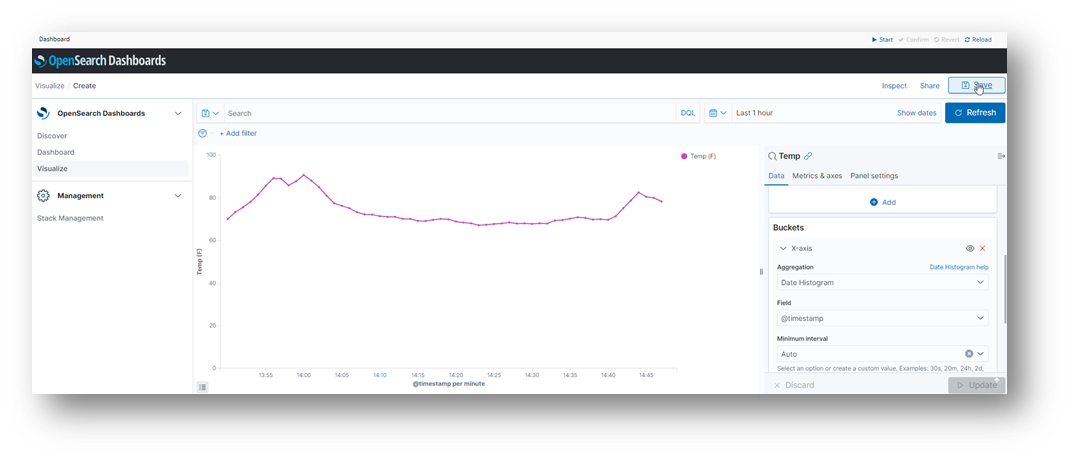Open the Panel settings tab

coord(874,176)
